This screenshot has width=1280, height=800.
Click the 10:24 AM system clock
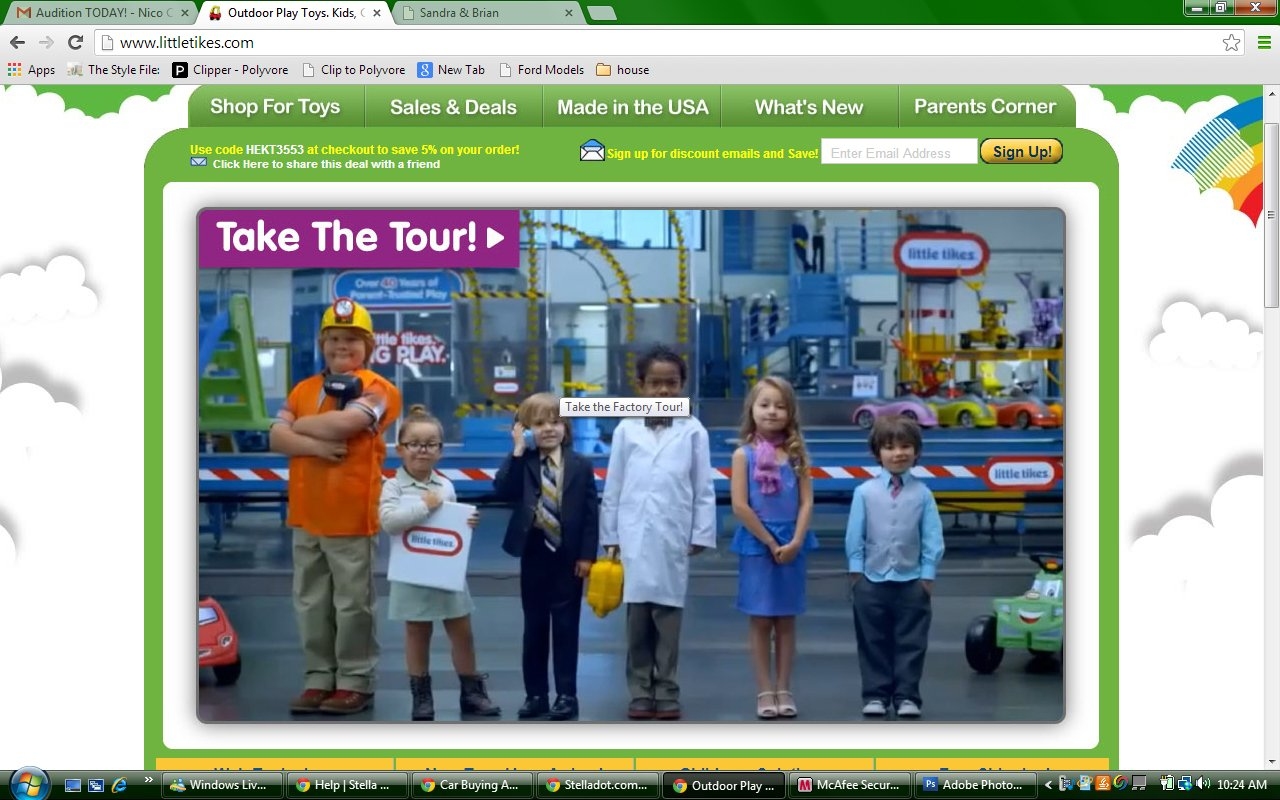[1242, 785]
